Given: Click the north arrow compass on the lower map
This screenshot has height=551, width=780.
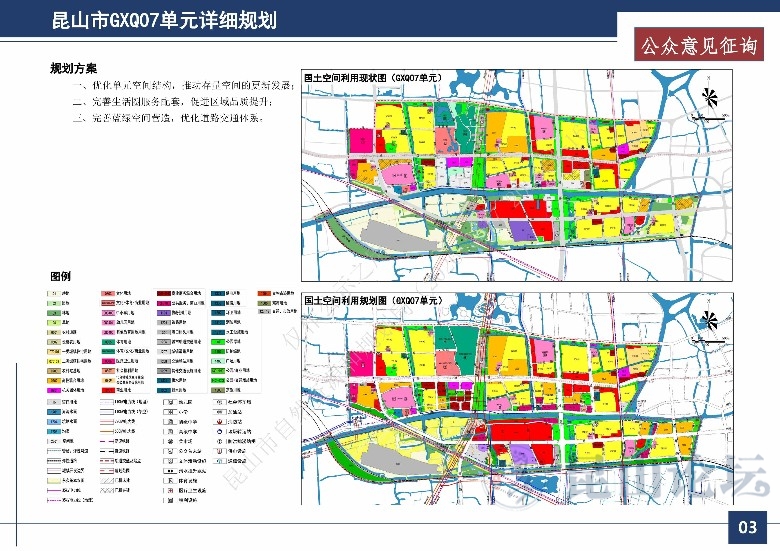Looking at the screenshot, I should pyautogui.click(x=709, y=319).
